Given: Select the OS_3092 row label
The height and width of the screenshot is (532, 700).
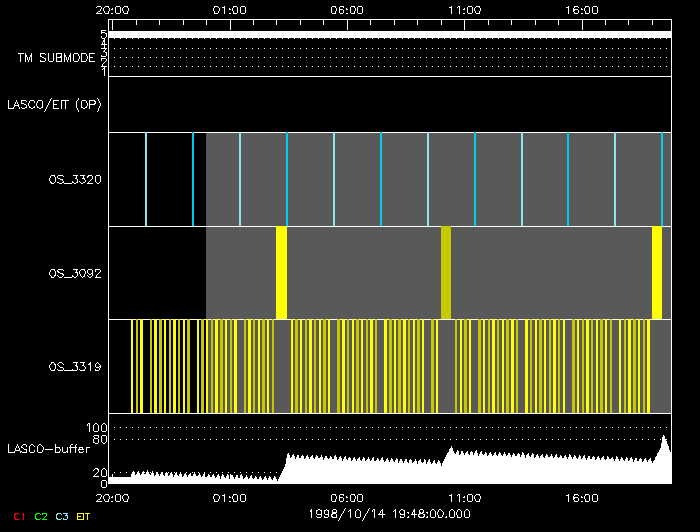Looking at the screenshot, I should pos(75,273).
